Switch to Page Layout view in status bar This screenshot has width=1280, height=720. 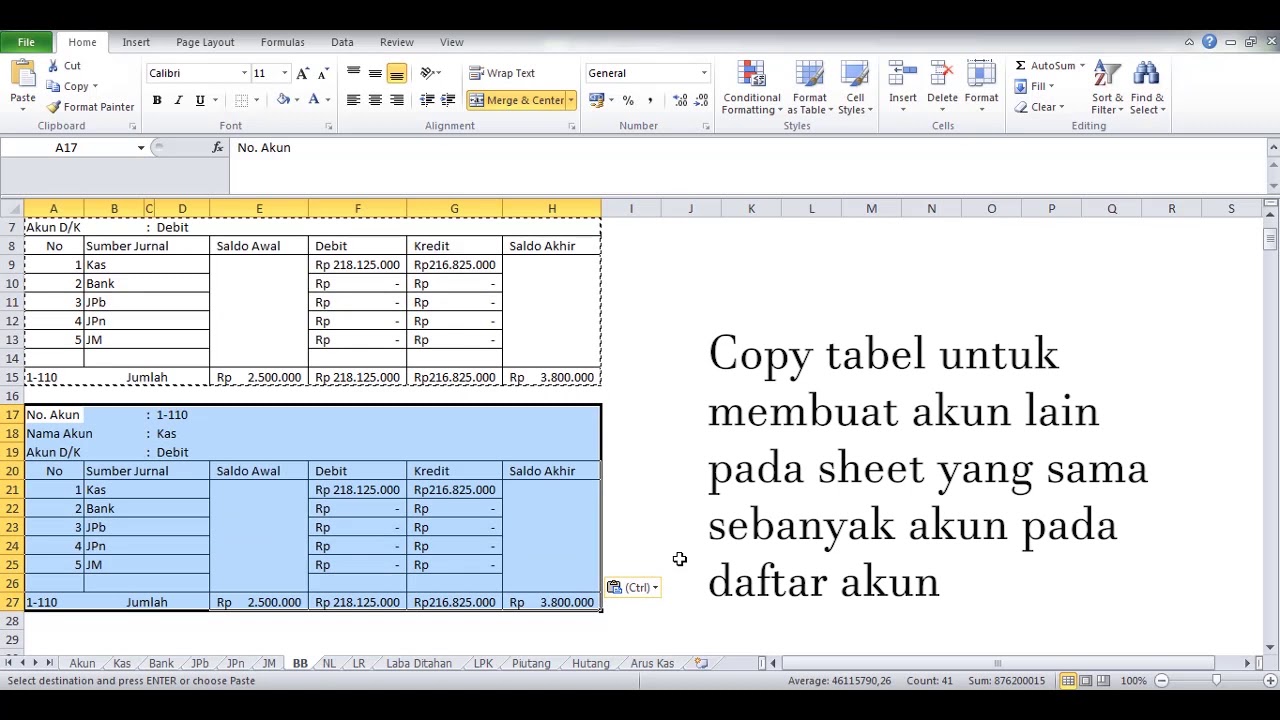click(x=1085, y=681)
